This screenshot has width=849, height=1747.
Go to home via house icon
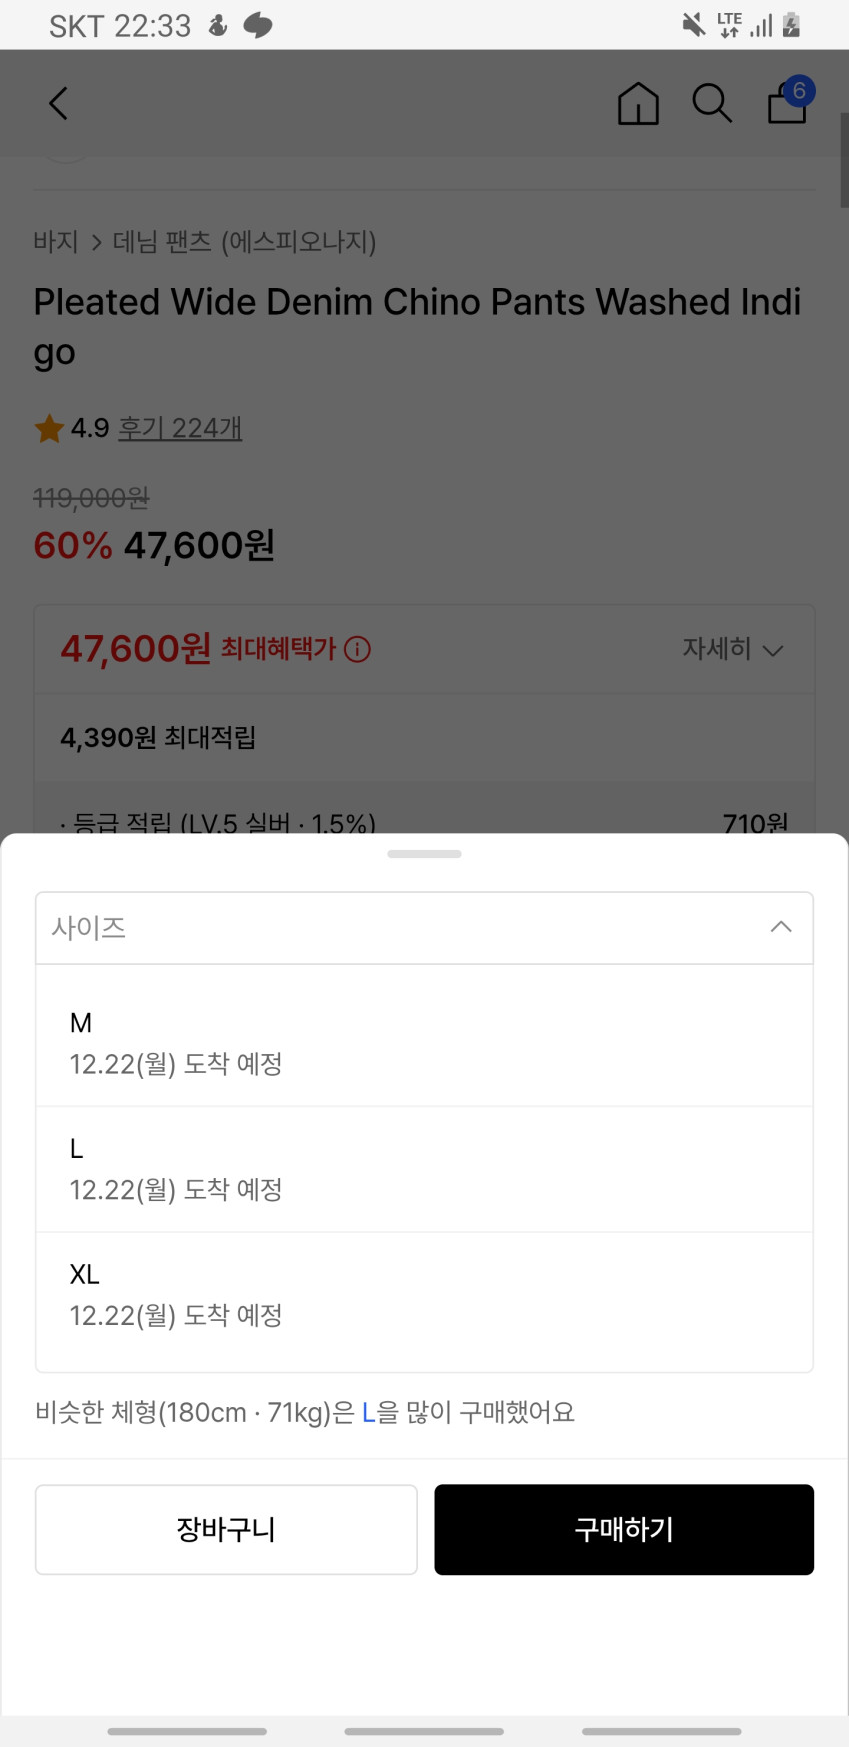pyautogui.click(x=638, y=103)
